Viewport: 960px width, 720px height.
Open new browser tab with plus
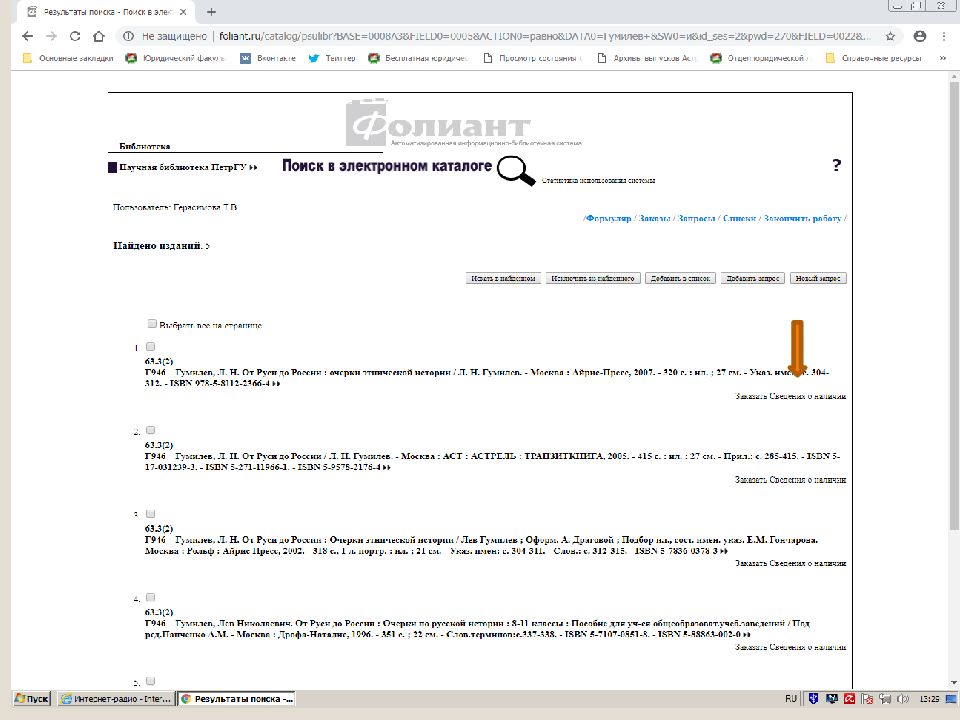pos(211,12)
